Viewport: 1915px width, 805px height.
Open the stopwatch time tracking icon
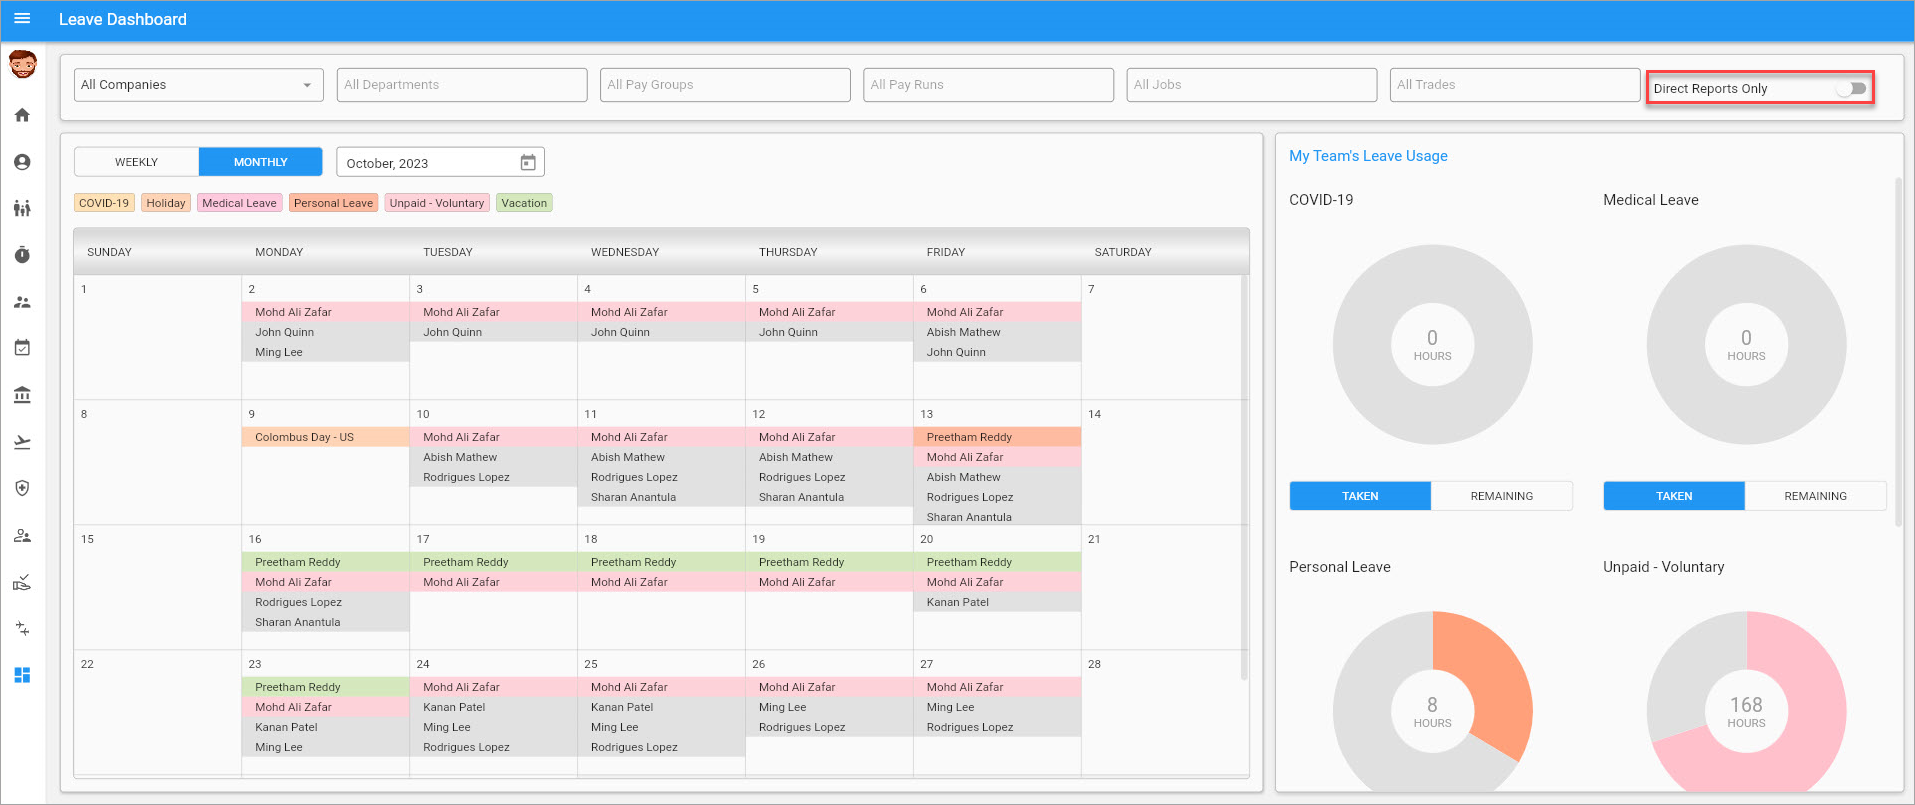click(22, 255)
